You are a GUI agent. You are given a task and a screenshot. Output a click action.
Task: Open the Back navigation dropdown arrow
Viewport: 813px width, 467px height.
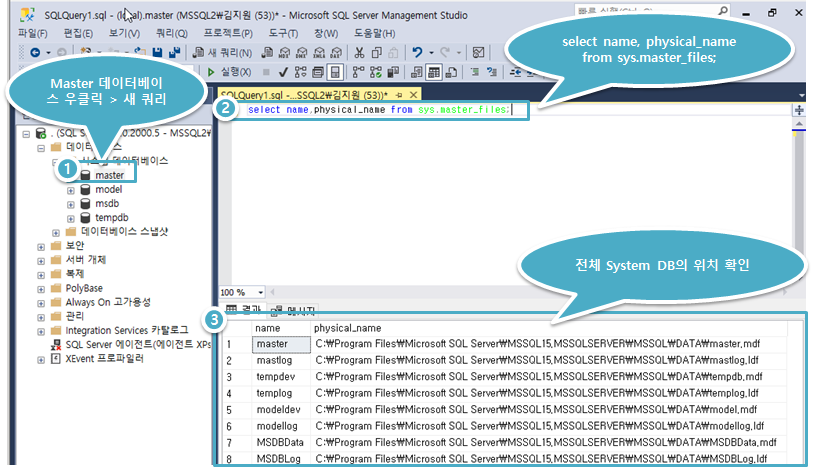click(48, 52)
